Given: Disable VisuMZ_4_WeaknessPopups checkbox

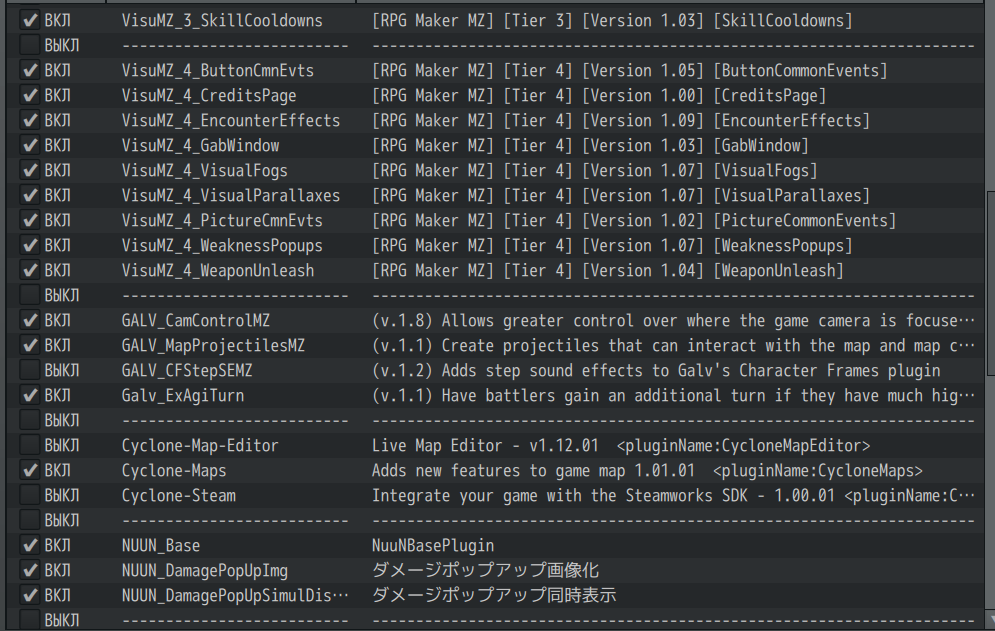Looking at the screenshot, I should coord(30,246).
